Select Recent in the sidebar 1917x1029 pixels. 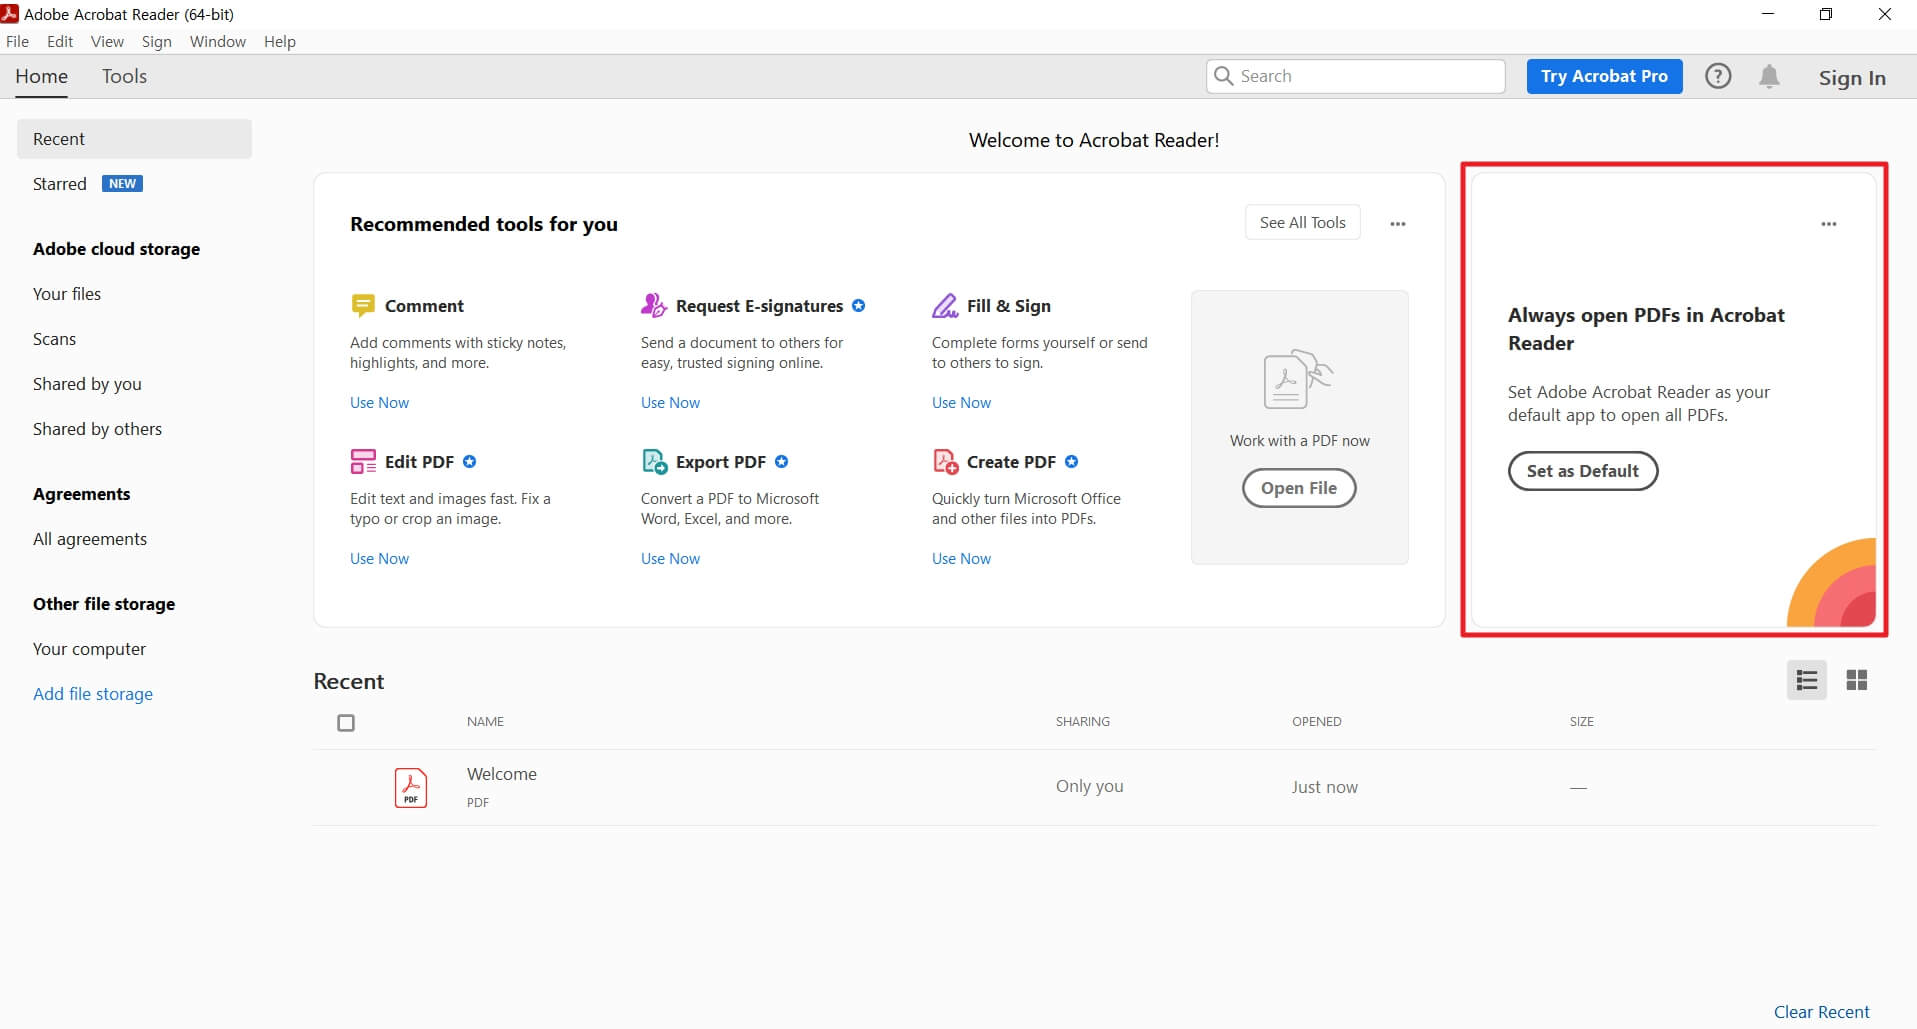click(x=134, y=139)
